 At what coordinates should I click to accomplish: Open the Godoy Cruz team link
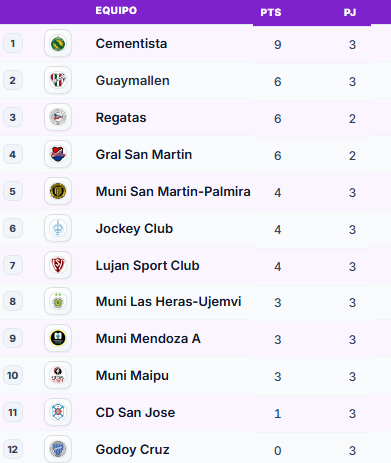tap(132, 450)
